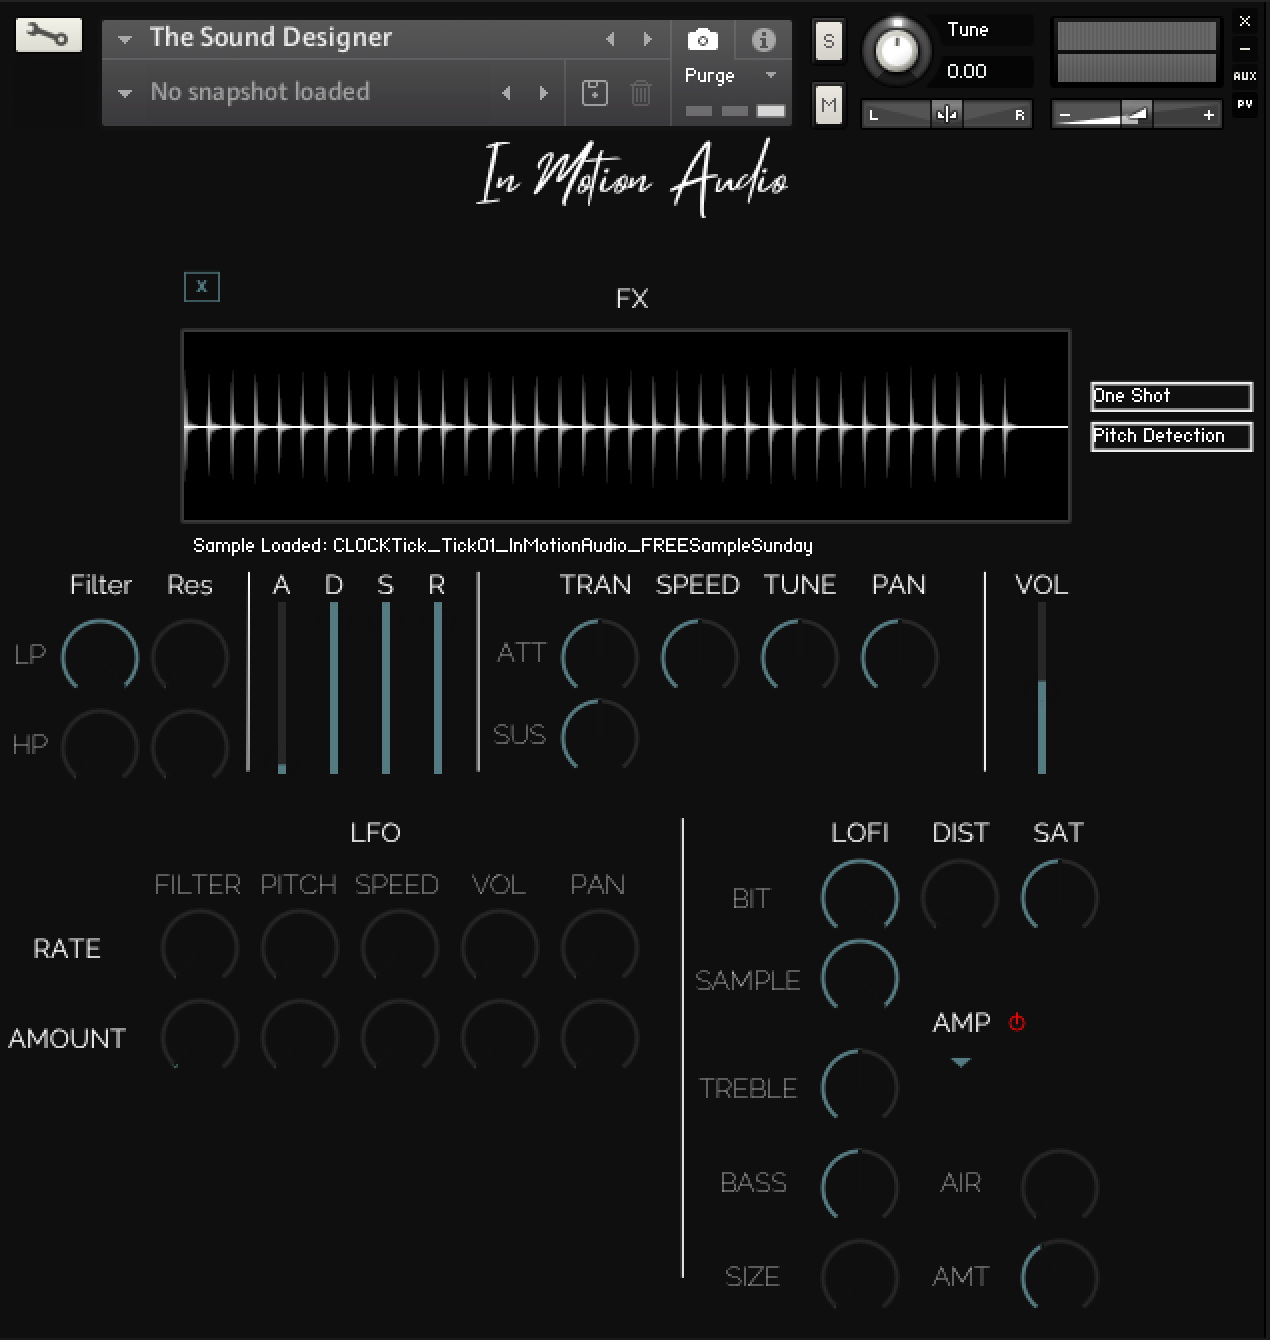Toggle One Shot mode
This screenshot has width=1270, height=1340.
click(x=1171, y=396)
